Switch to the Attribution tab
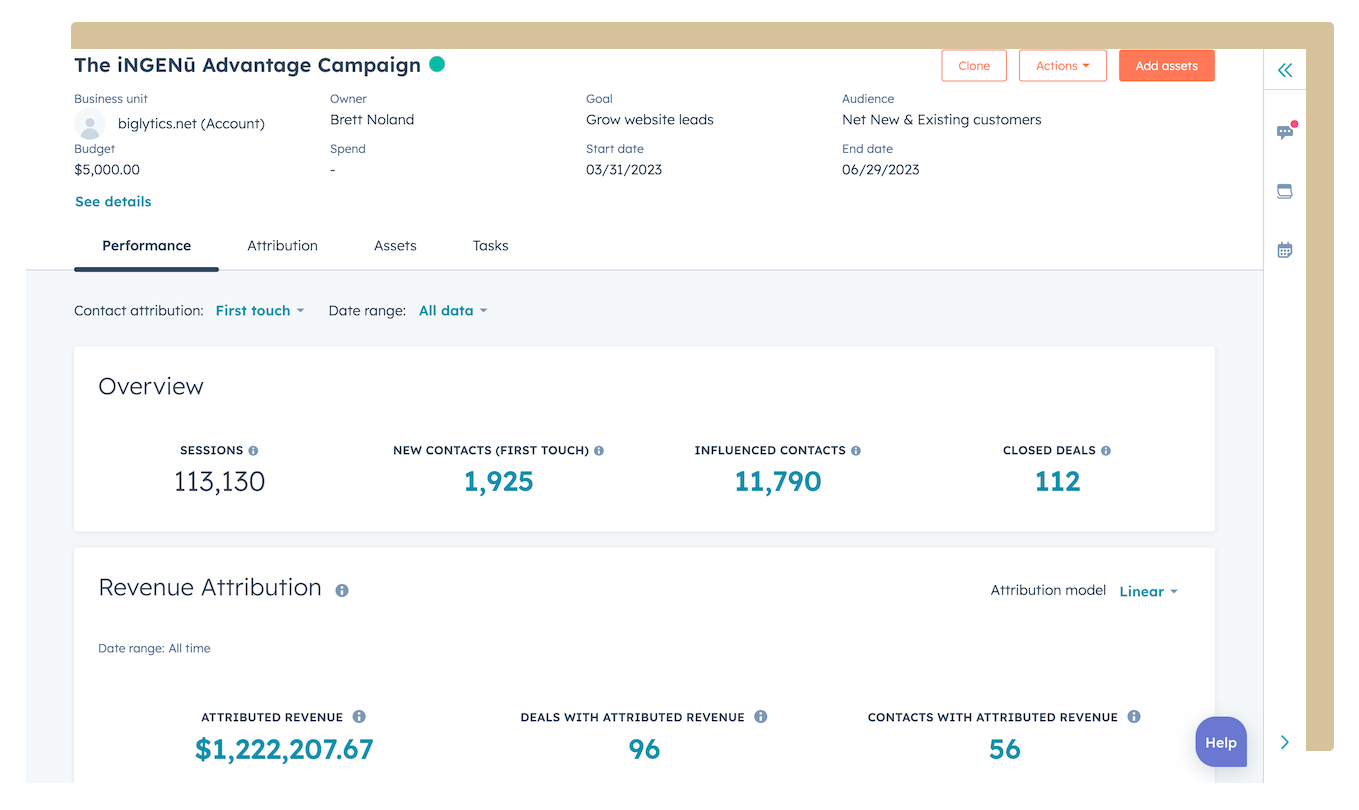This screenshot has width=1359, height=810. point(282,246)
